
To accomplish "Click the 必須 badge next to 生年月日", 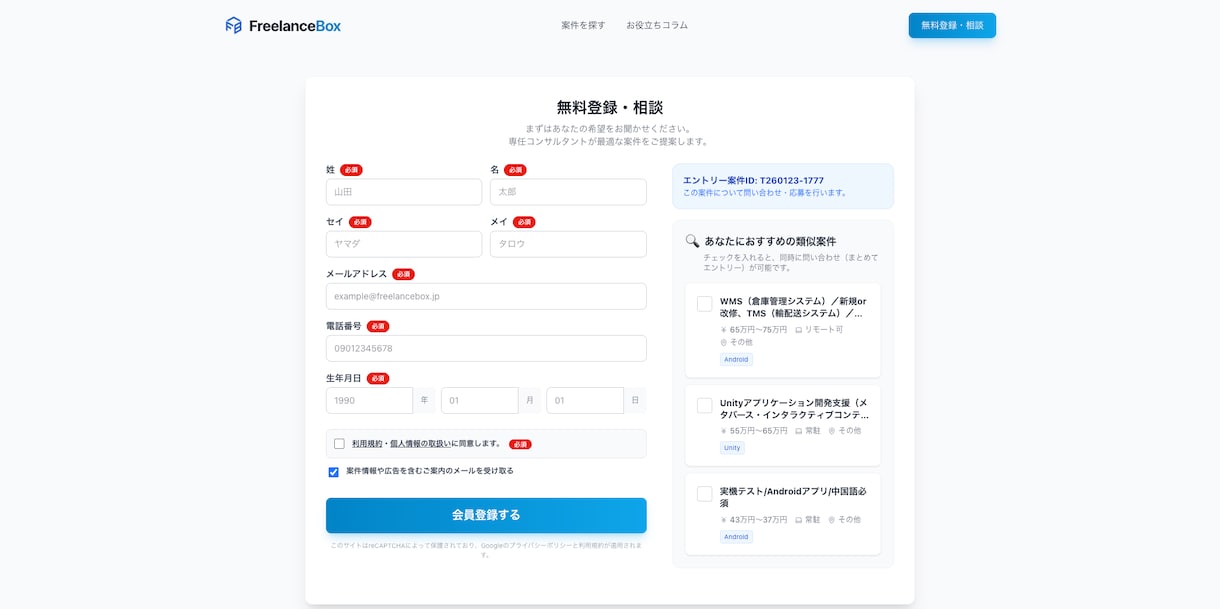I will [378, 378].
